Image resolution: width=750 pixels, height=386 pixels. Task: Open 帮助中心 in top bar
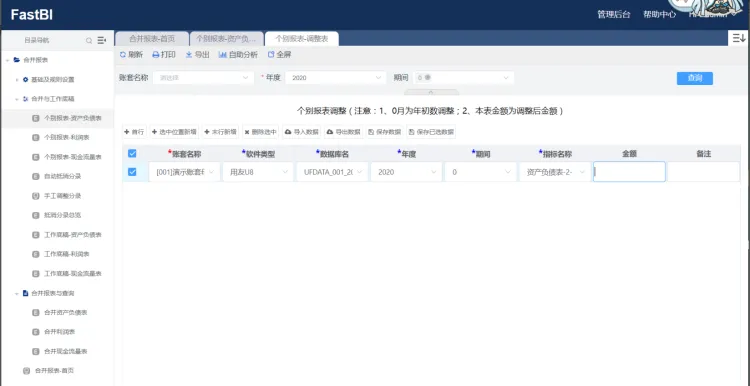(x=660, y=14)
